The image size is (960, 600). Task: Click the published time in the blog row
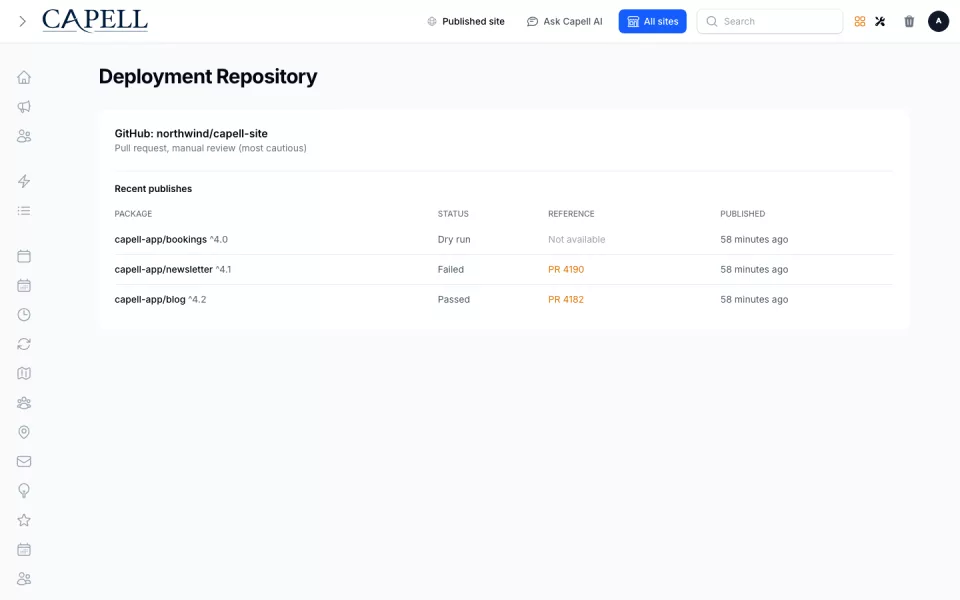click(754, 299)
